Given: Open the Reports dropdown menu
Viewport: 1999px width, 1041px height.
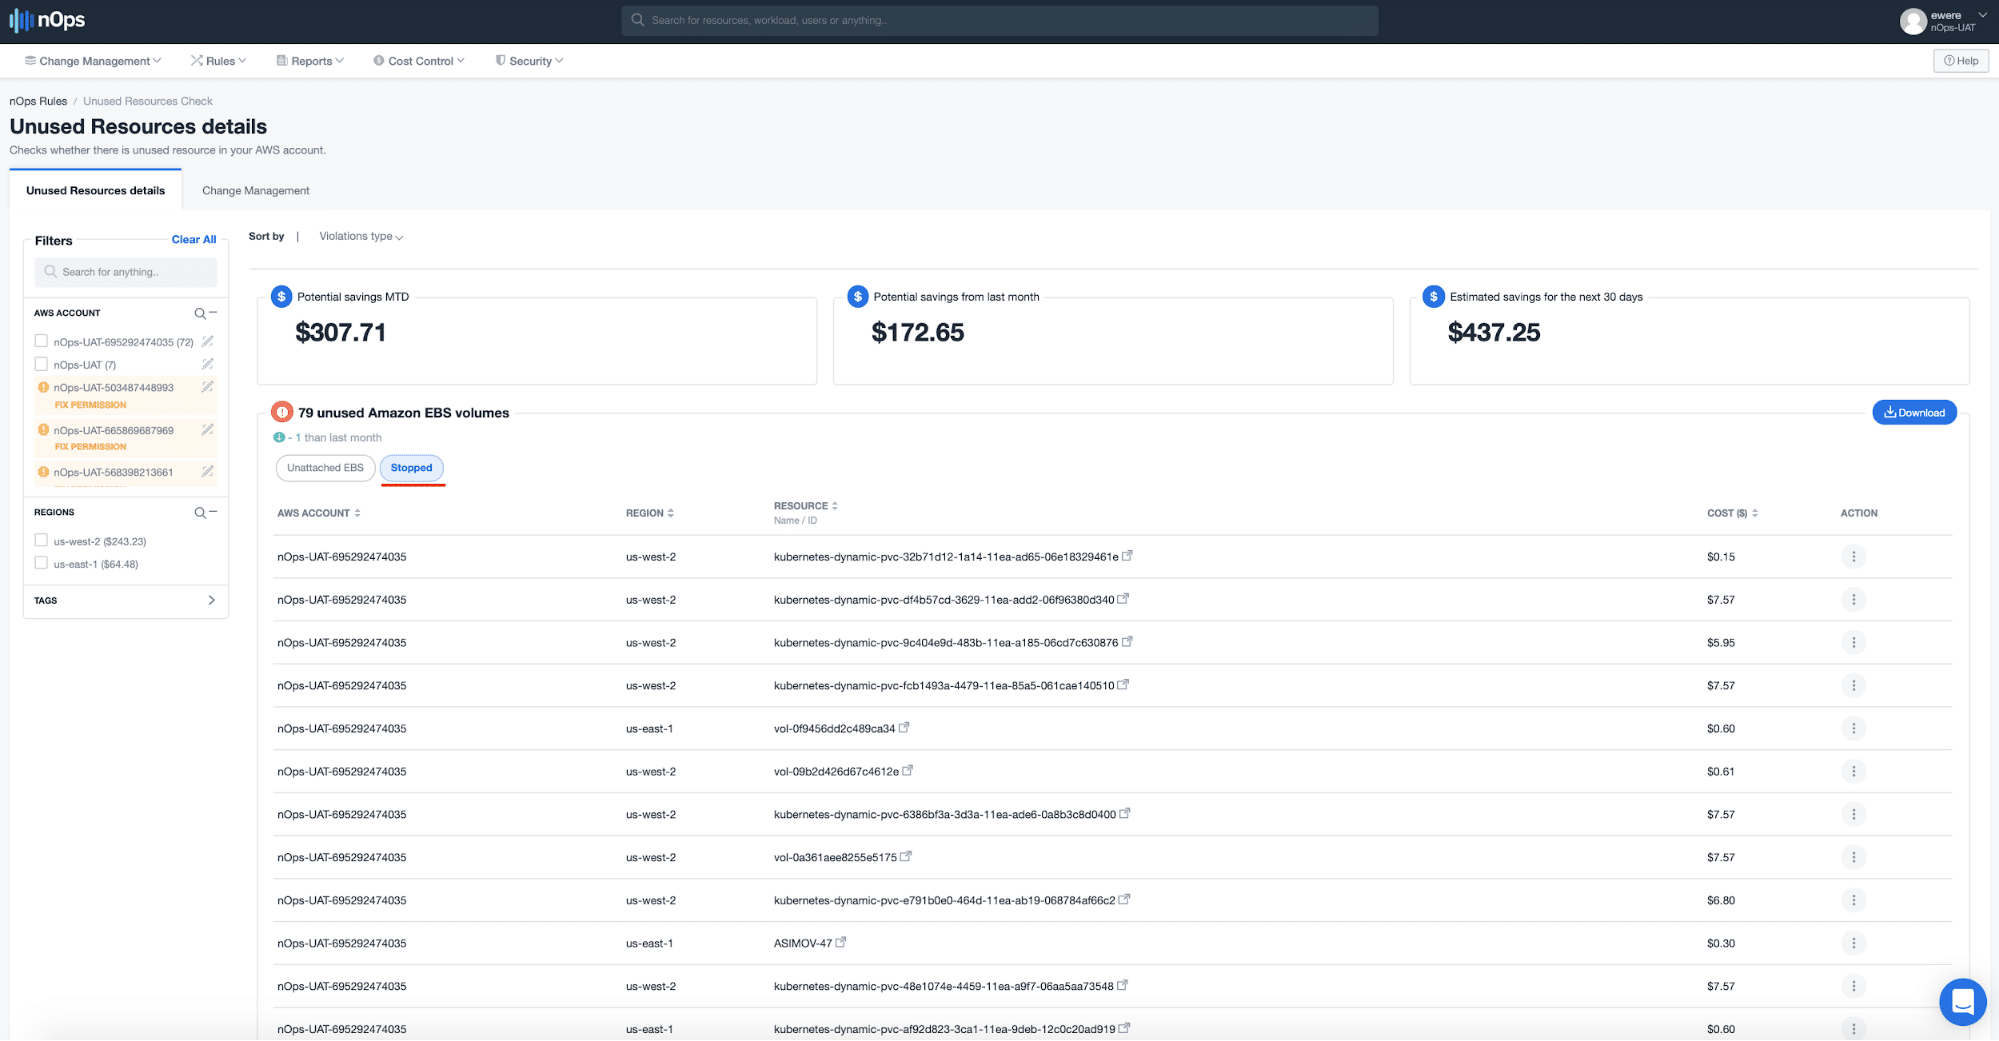Looking at the screenshot, I should [x=310, y=61].
